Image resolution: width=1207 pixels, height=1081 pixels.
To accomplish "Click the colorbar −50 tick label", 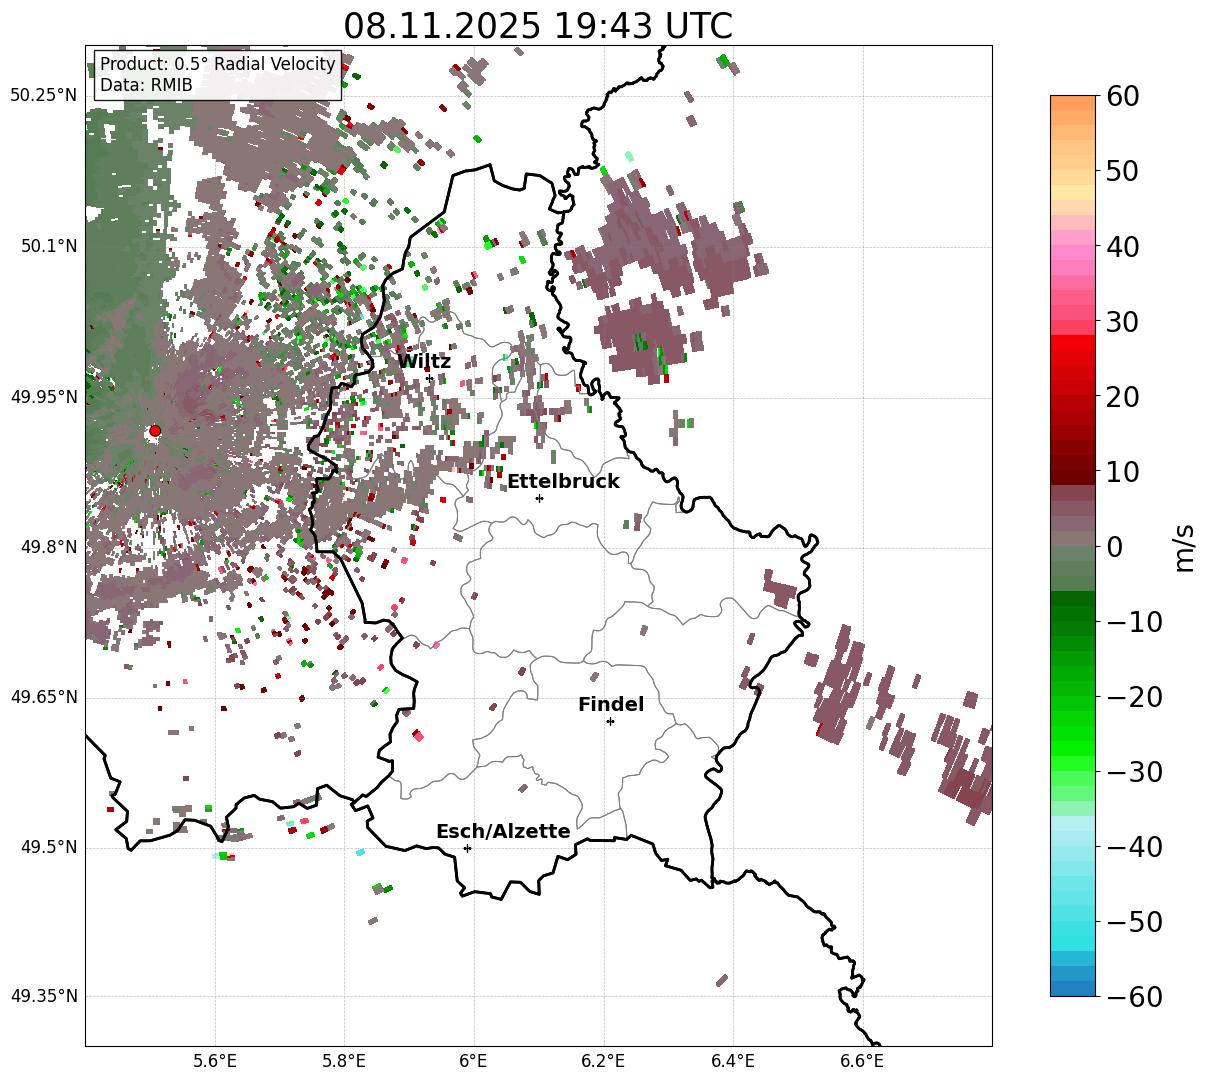I will tap(1134, 921).
